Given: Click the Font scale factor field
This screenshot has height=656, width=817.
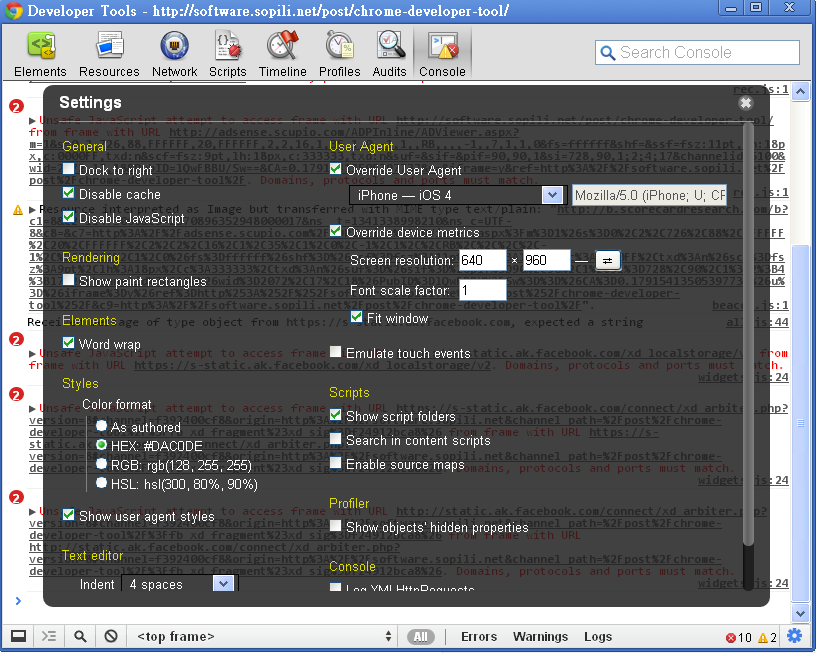Looking at the screenshot, I should [483, 290].
